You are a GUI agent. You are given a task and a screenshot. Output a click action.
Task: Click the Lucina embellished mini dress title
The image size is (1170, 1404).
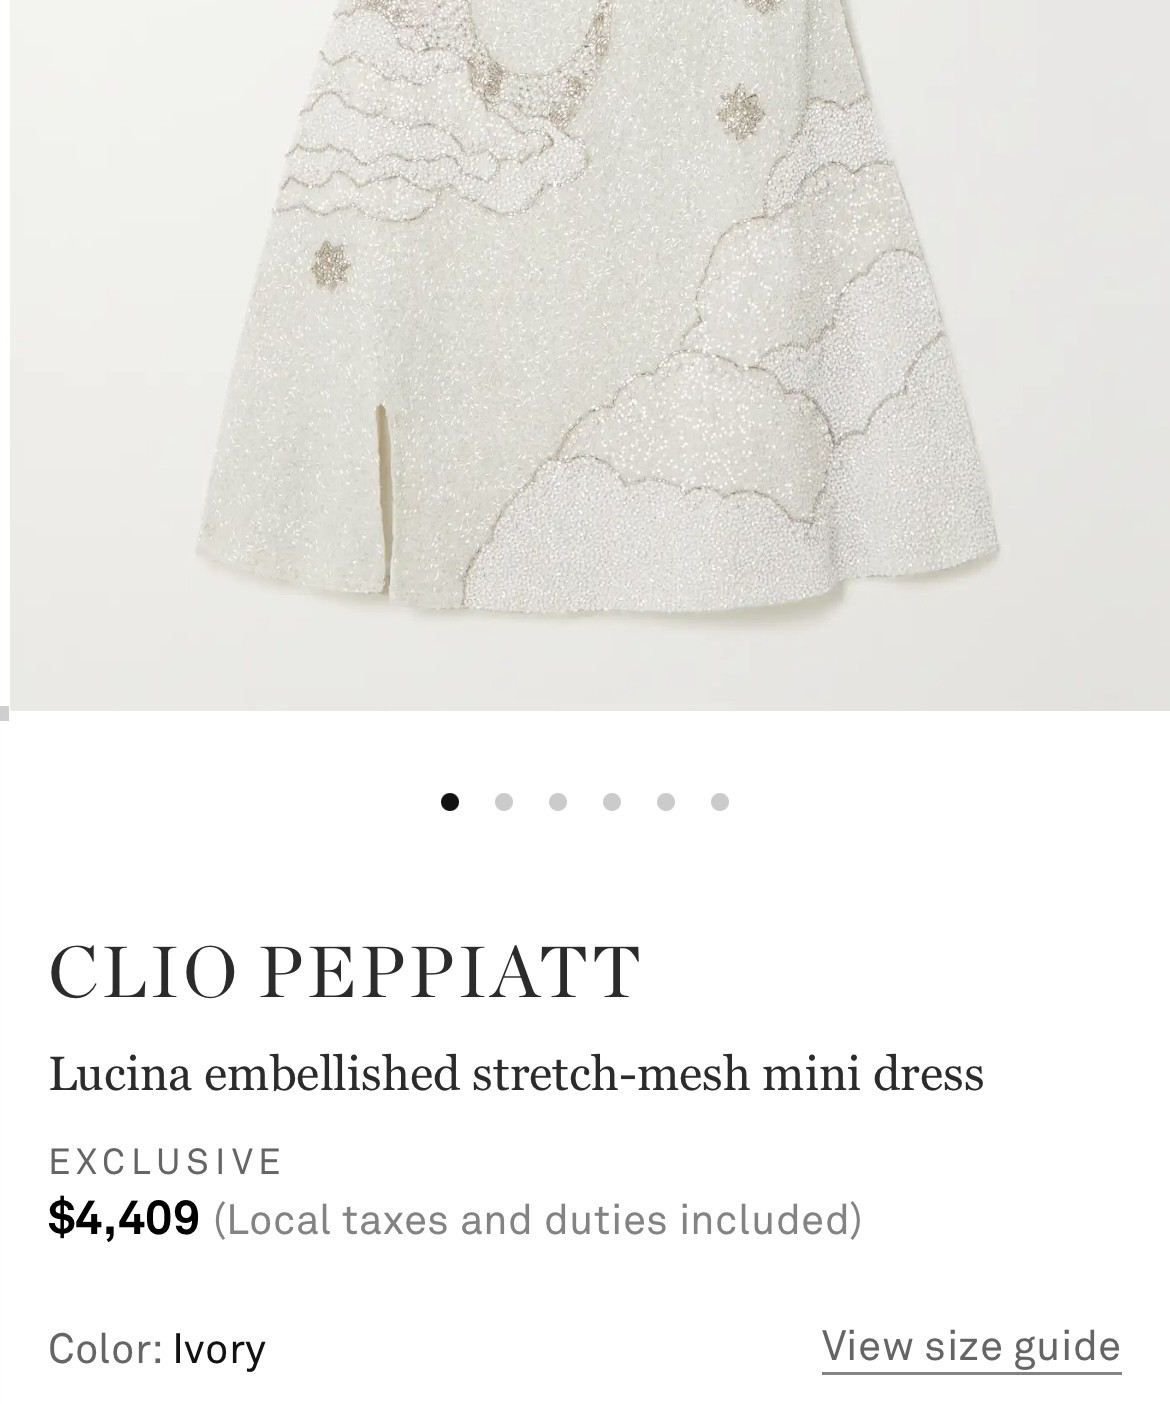click(x=516, y=1075)
